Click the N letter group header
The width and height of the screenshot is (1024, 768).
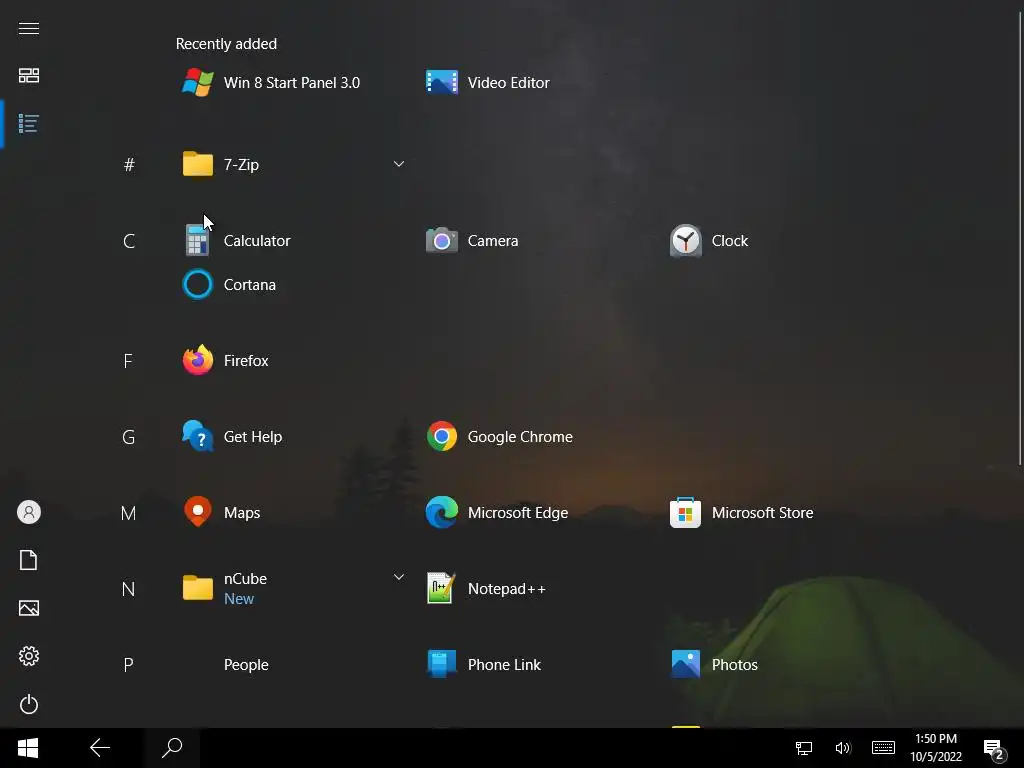[x=129, y=588]
